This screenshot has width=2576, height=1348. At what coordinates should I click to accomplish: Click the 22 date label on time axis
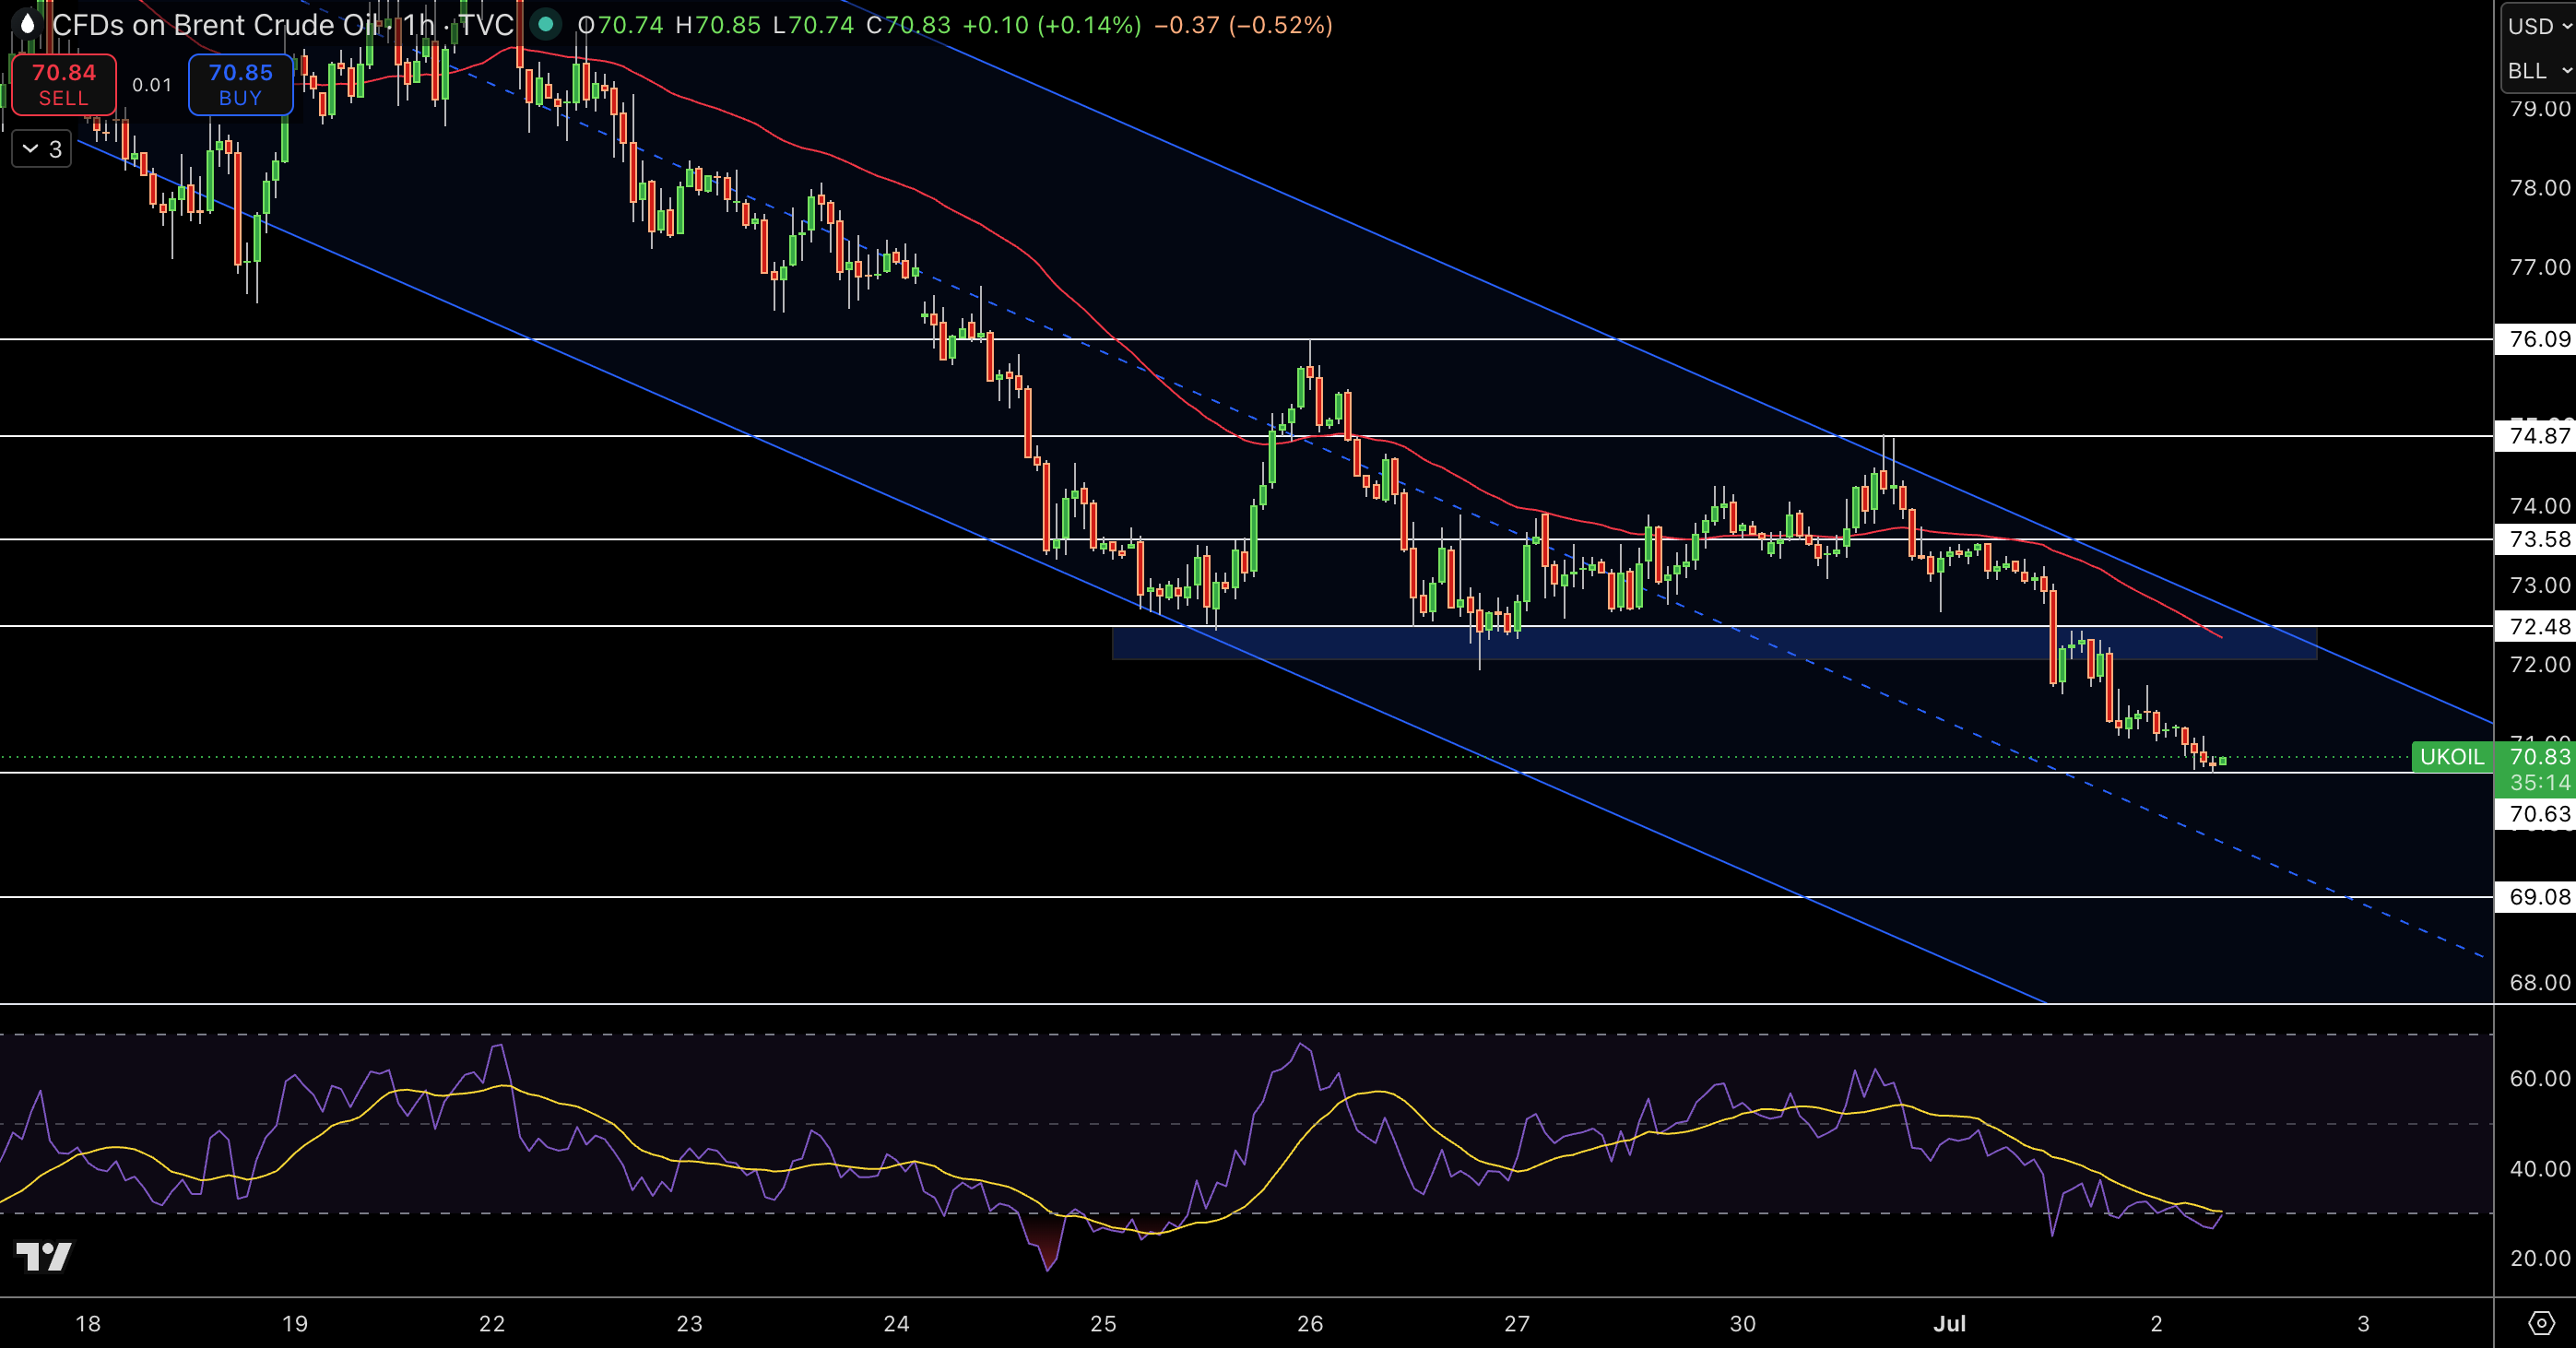(492, 1324)
